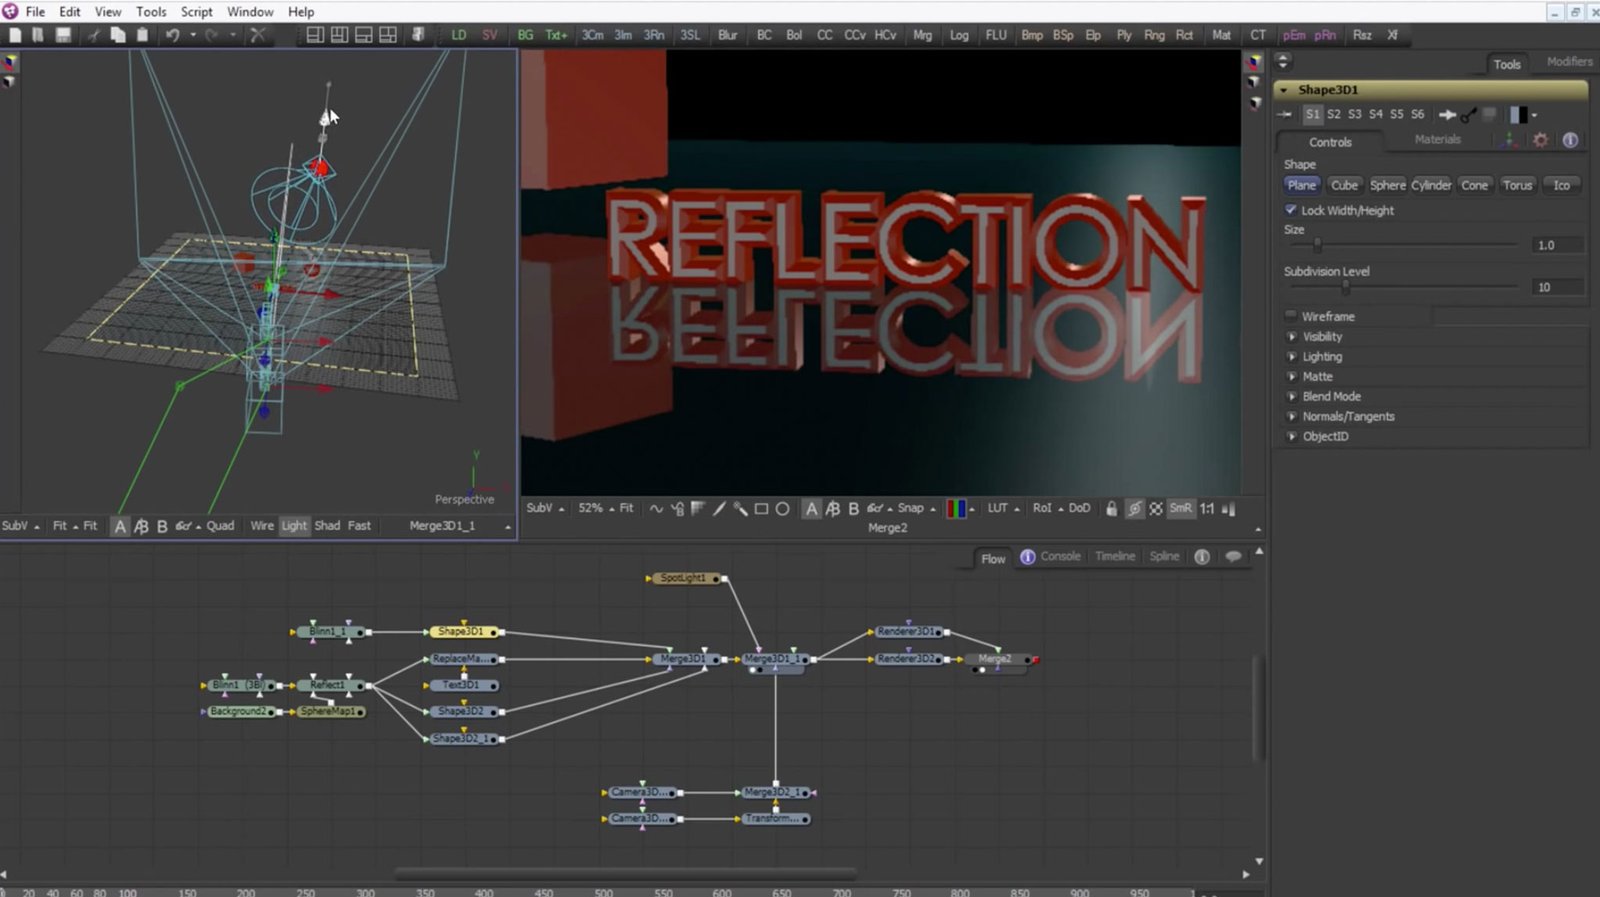Select the ellipse shape icon in viewer toolbar

[x=783, y=509]
